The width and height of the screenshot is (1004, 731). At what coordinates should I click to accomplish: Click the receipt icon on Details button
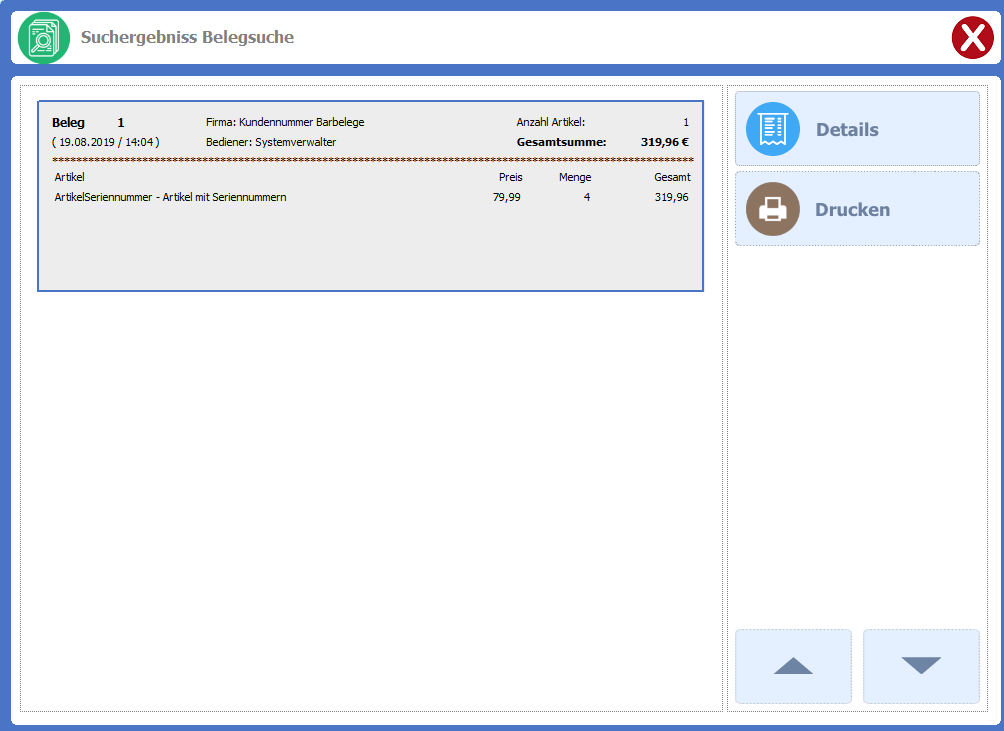[772, 129]
